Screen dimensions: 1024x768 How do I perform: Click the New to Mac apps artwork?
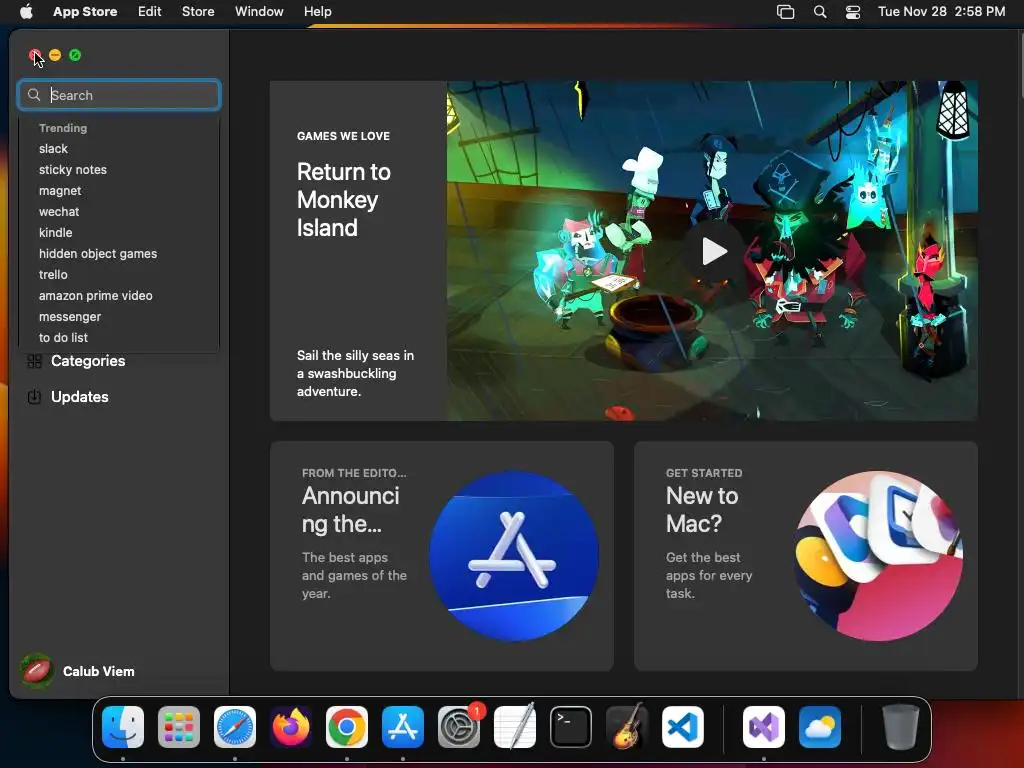[x=878, y=556]
